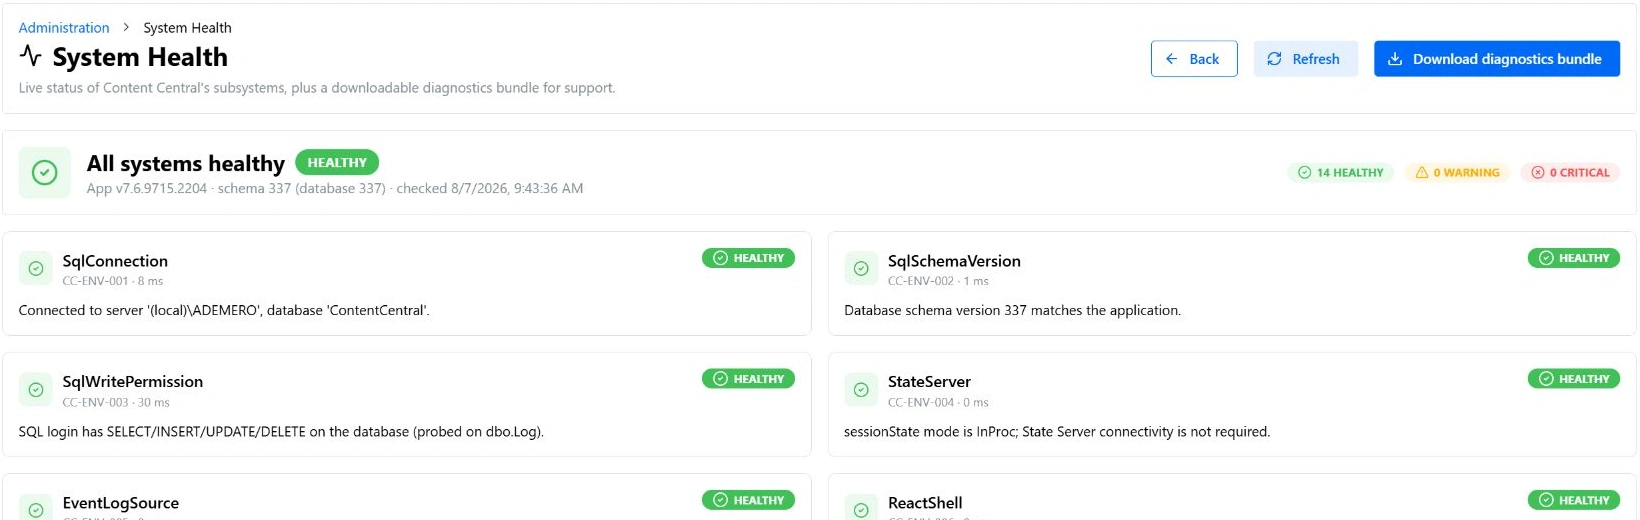Image resolution: width=1640 pixels, height=520 pixels.
Task: Click the HEALTHY badge on EventLogSource card
Action: point(748,500)
